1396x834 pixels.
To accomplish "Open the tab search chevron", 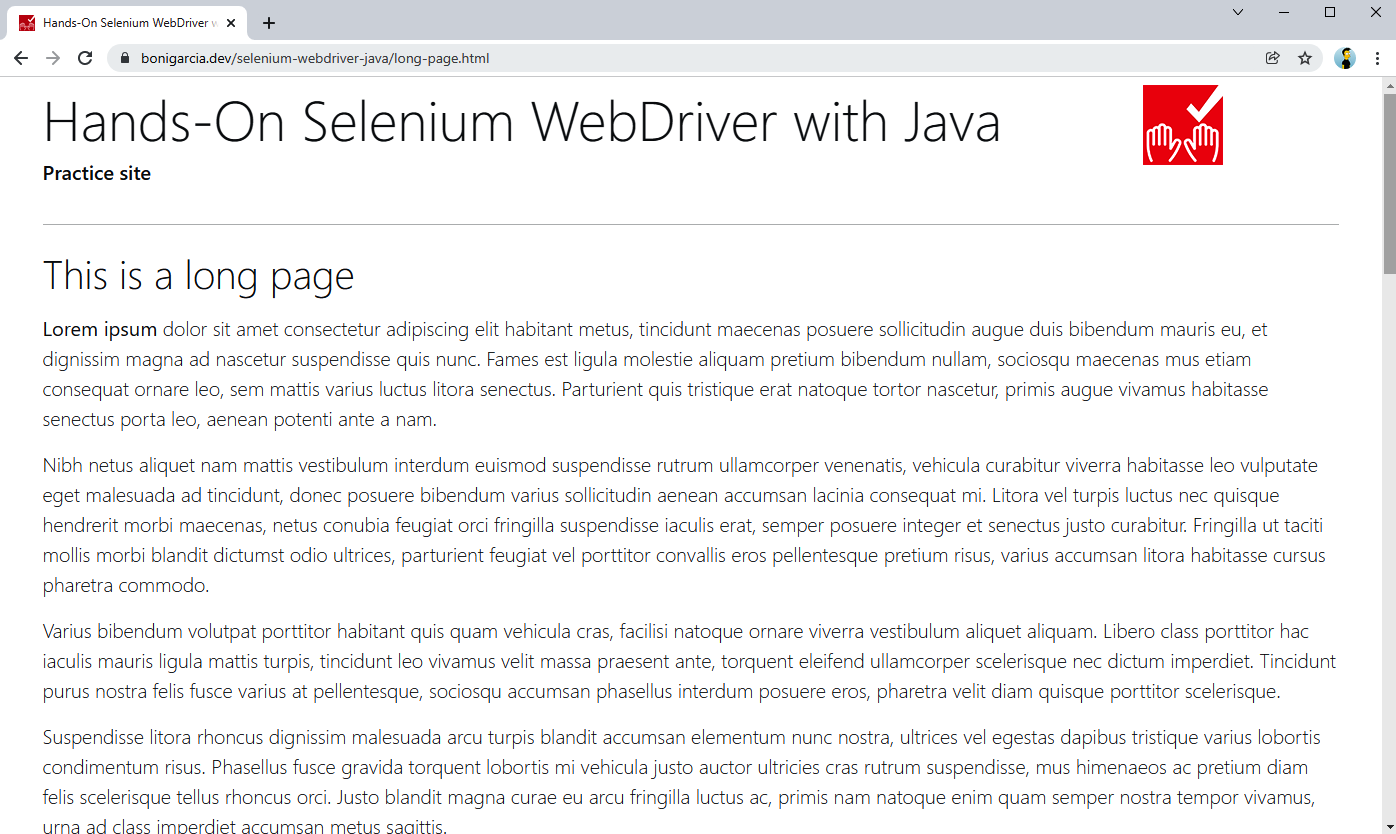I will pos(1238,12).
